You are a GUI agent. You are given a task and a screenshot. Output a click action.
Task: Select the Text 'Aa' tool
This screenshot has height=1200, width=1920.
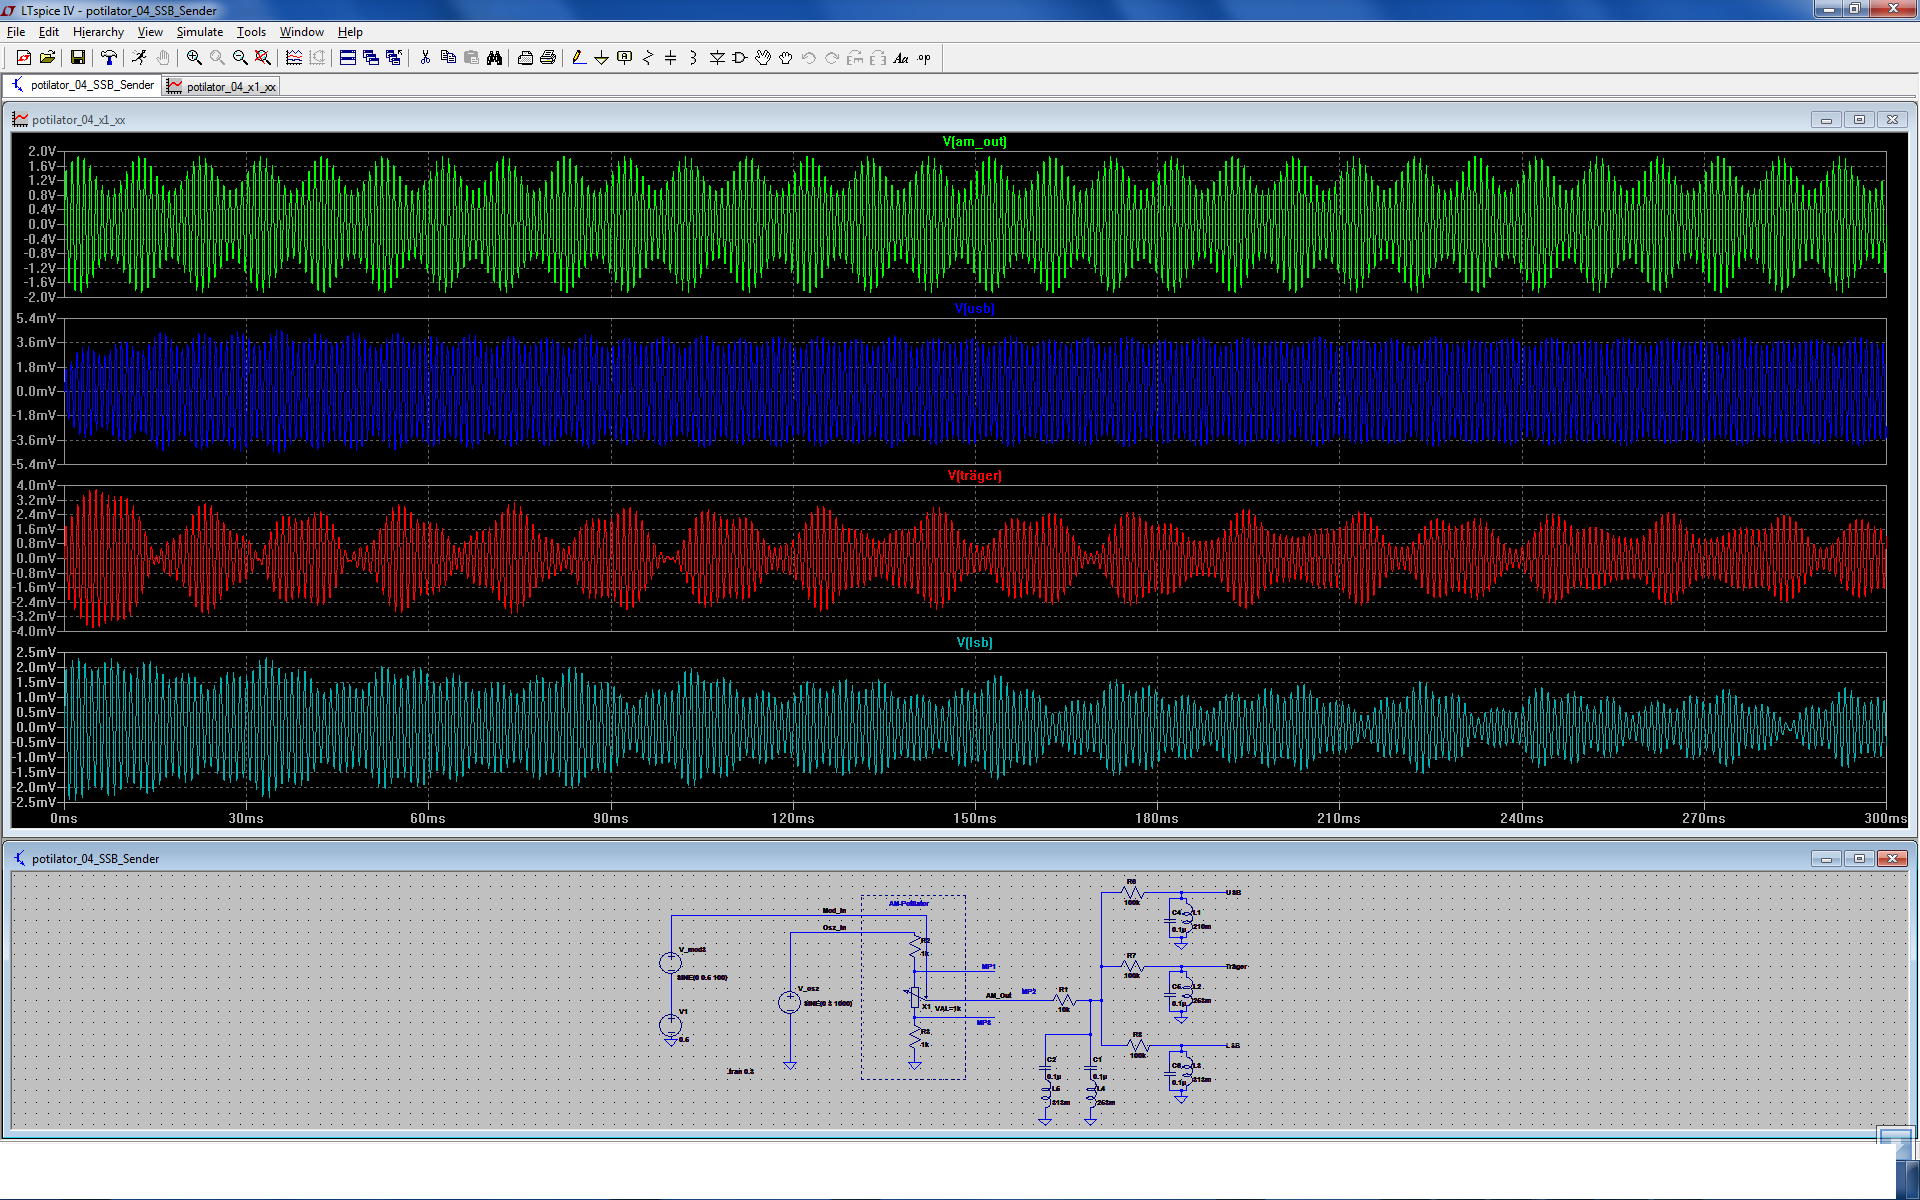click(x=901, y=58)
